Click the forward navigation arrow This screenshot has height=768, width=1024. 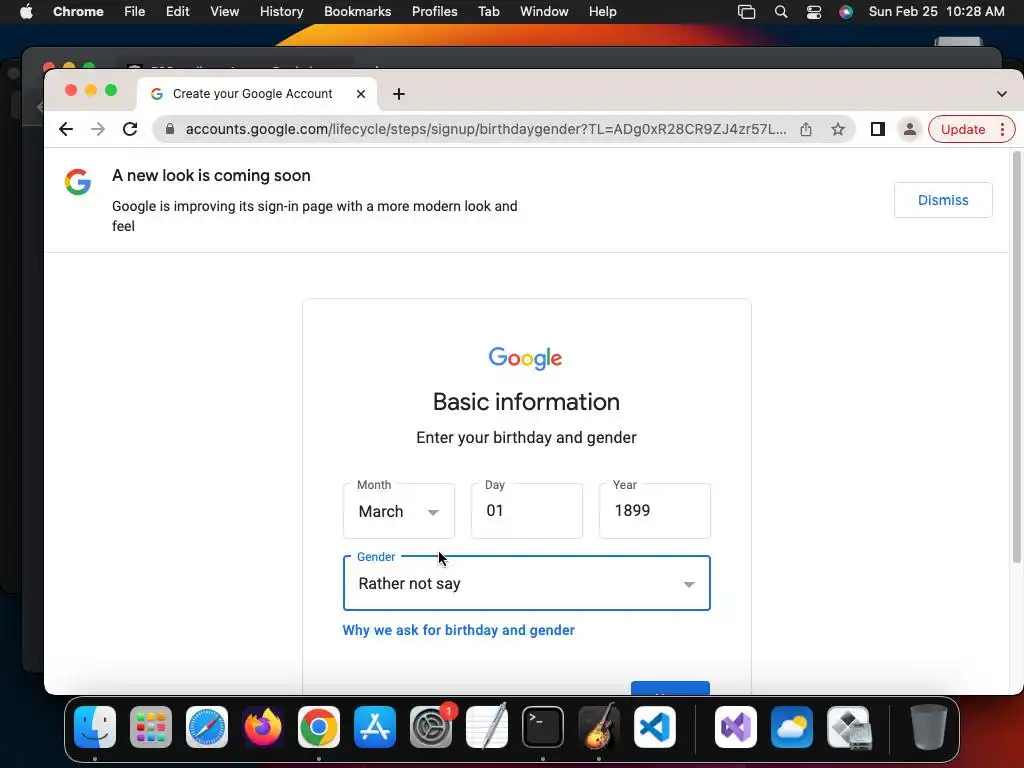tap(98, 129)
